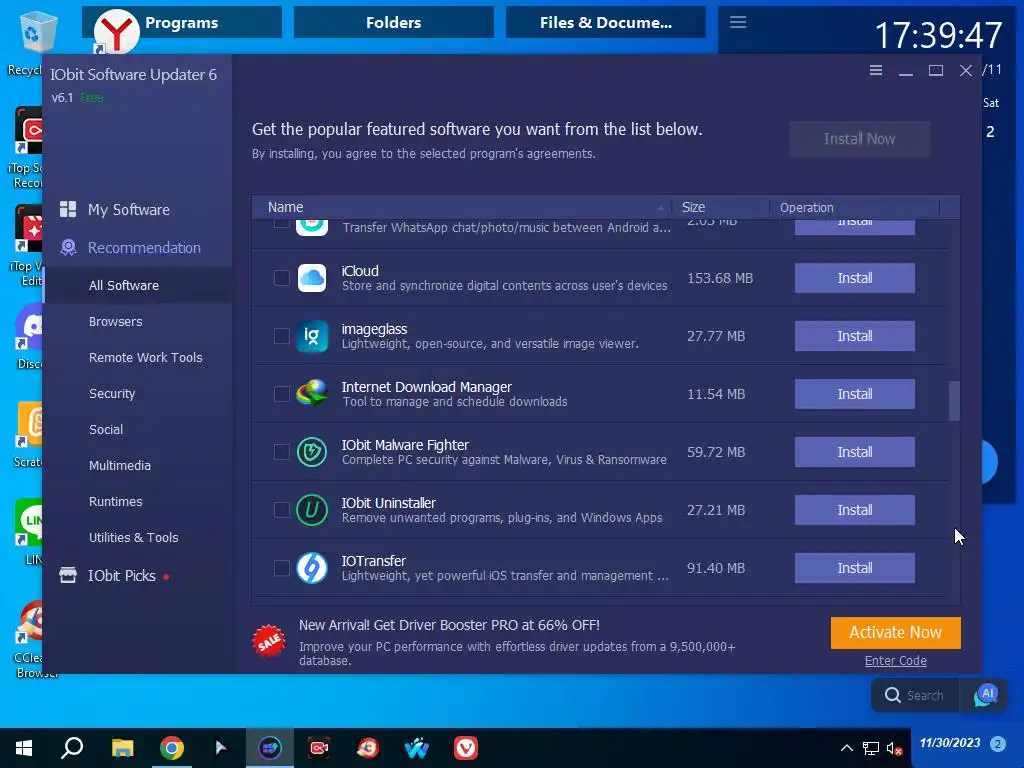Screen dimensions: 1024x768
Task: Open the Windows Start menu
Action: pyautogui.click(x=24, y=748)
